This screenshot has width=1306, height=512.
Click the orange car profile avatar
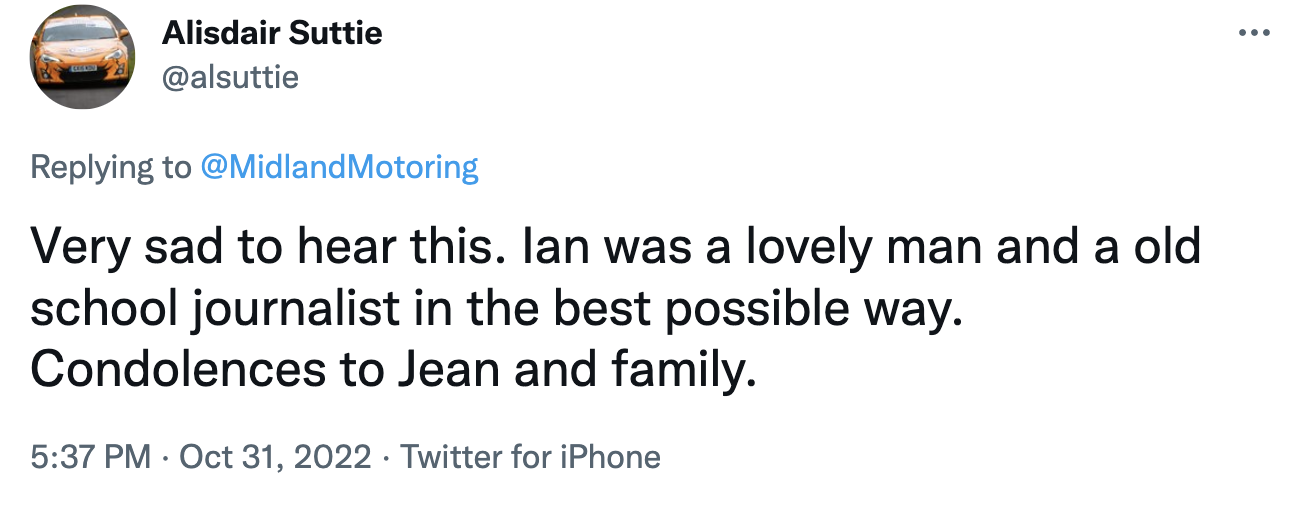82,56
